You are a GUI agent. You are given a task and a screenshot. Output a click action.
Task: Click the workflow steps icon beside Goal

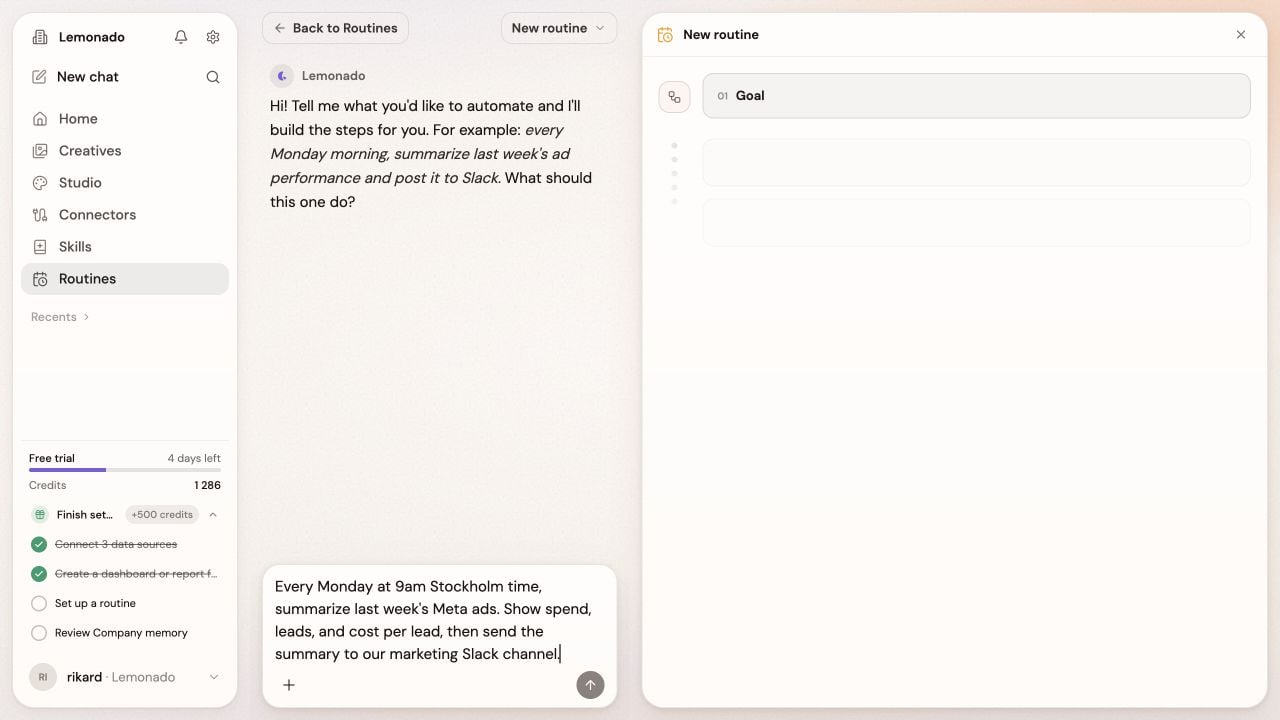pyautogui.click(x=675, y=97)
